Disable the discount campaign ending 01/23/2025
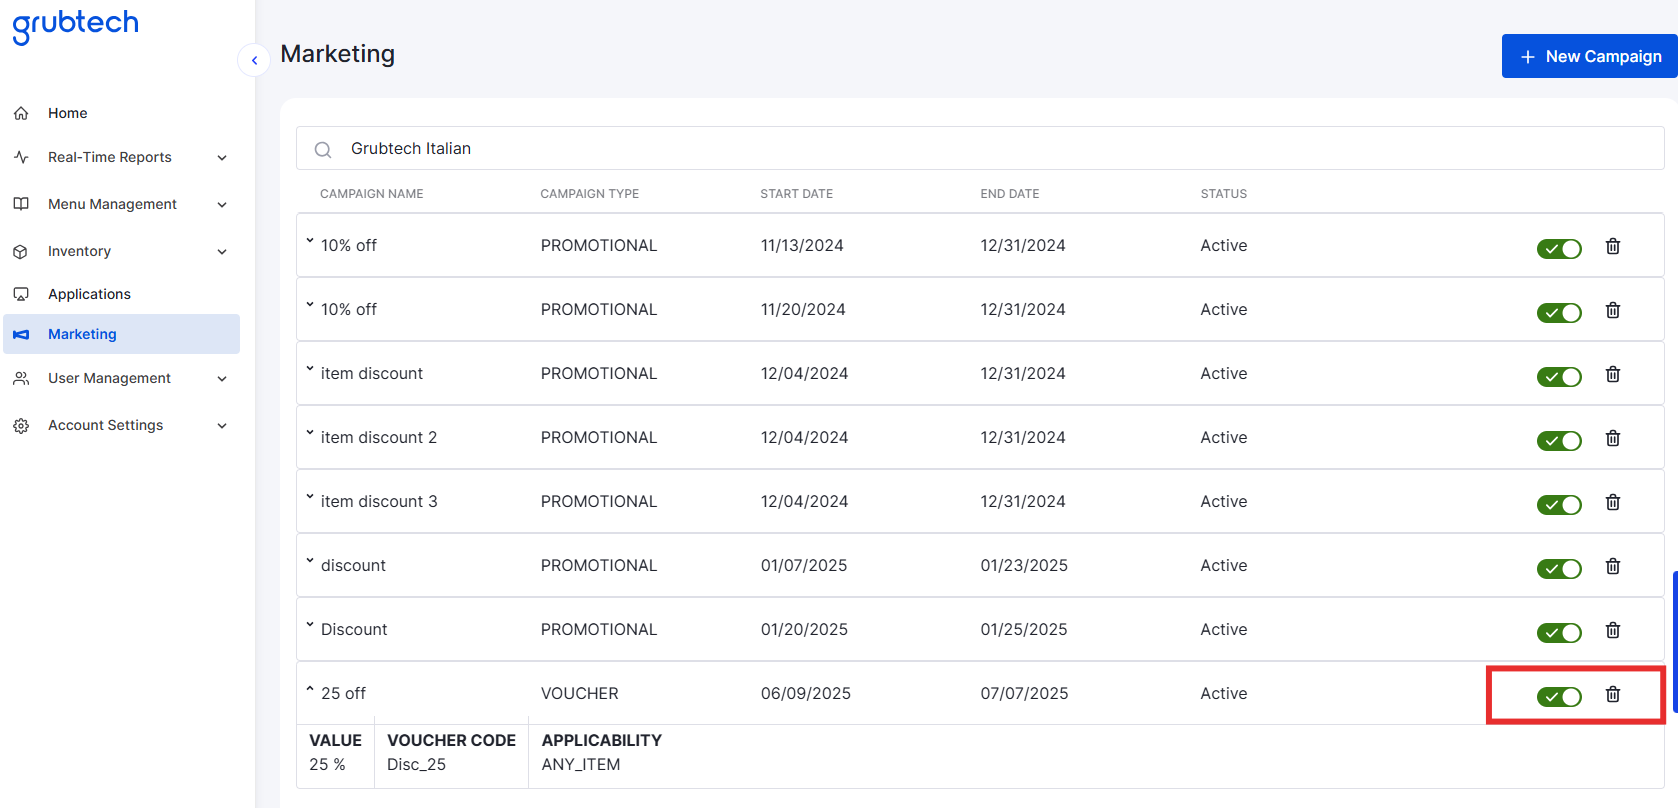 click(x=1559, y=569)
